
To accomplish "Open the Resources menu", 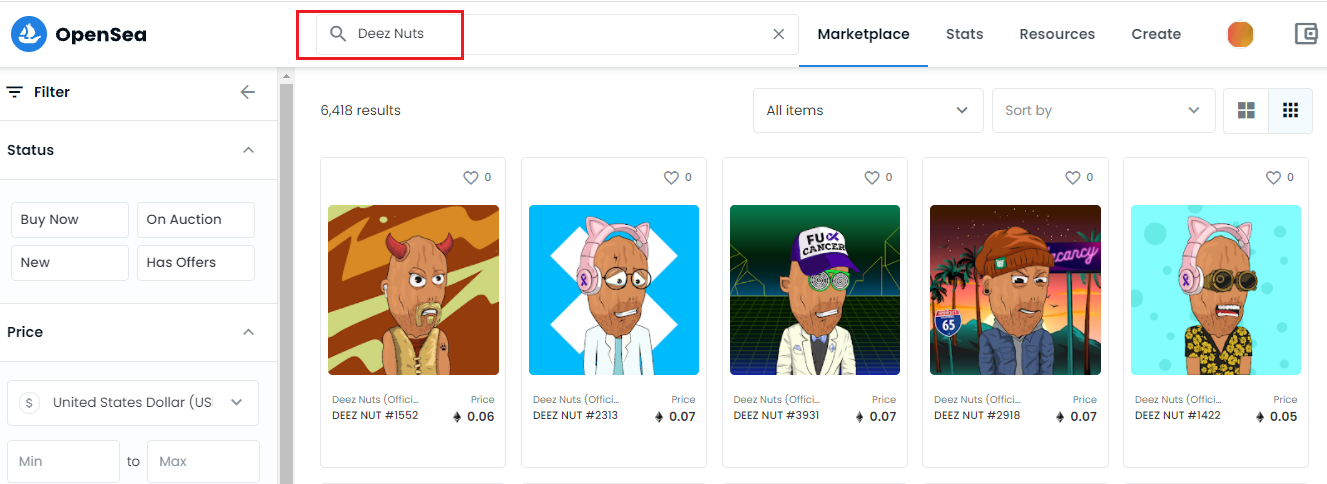I will [x=1057, y=34].
